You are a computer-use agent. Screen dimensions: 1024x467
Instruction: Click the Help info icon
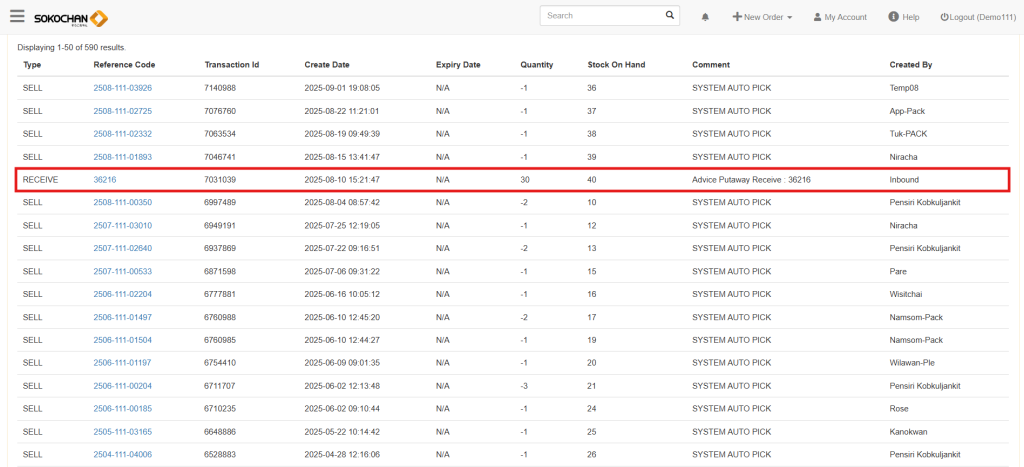[x=893, y=17]
